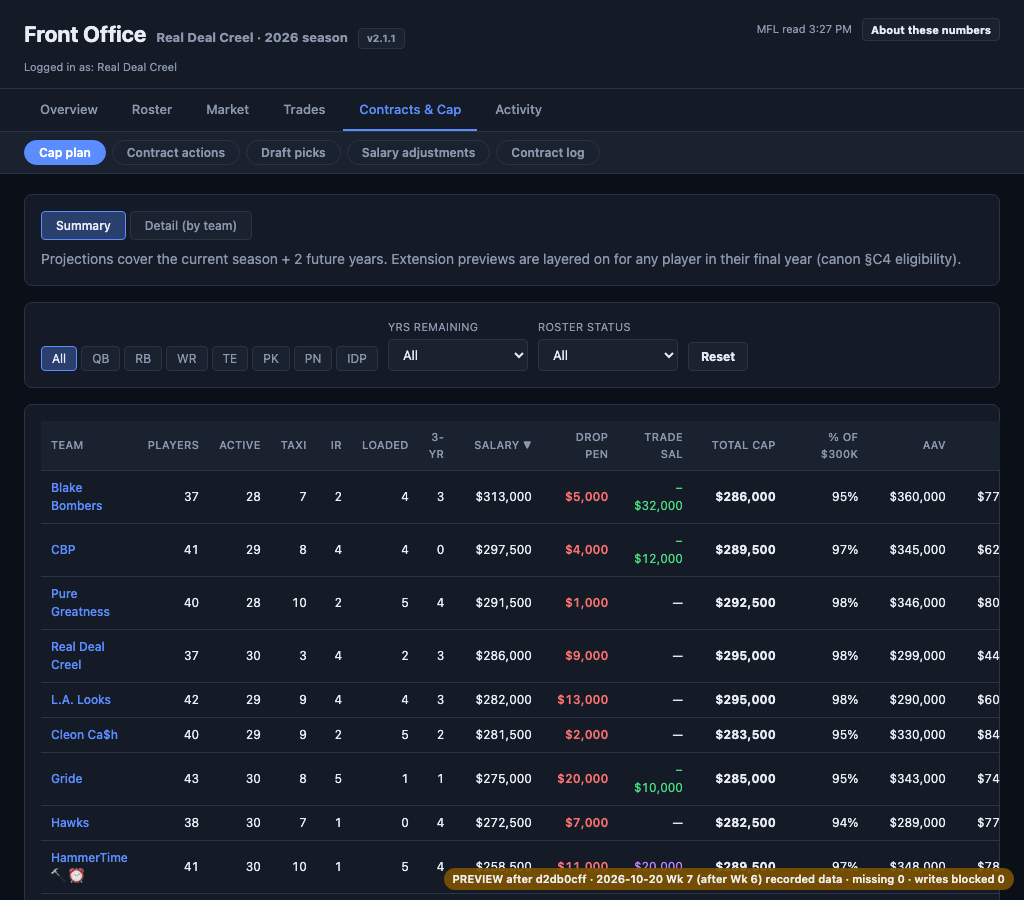Open the Real Deal Creel team link

pyautogui.click(x=78, y=656)
